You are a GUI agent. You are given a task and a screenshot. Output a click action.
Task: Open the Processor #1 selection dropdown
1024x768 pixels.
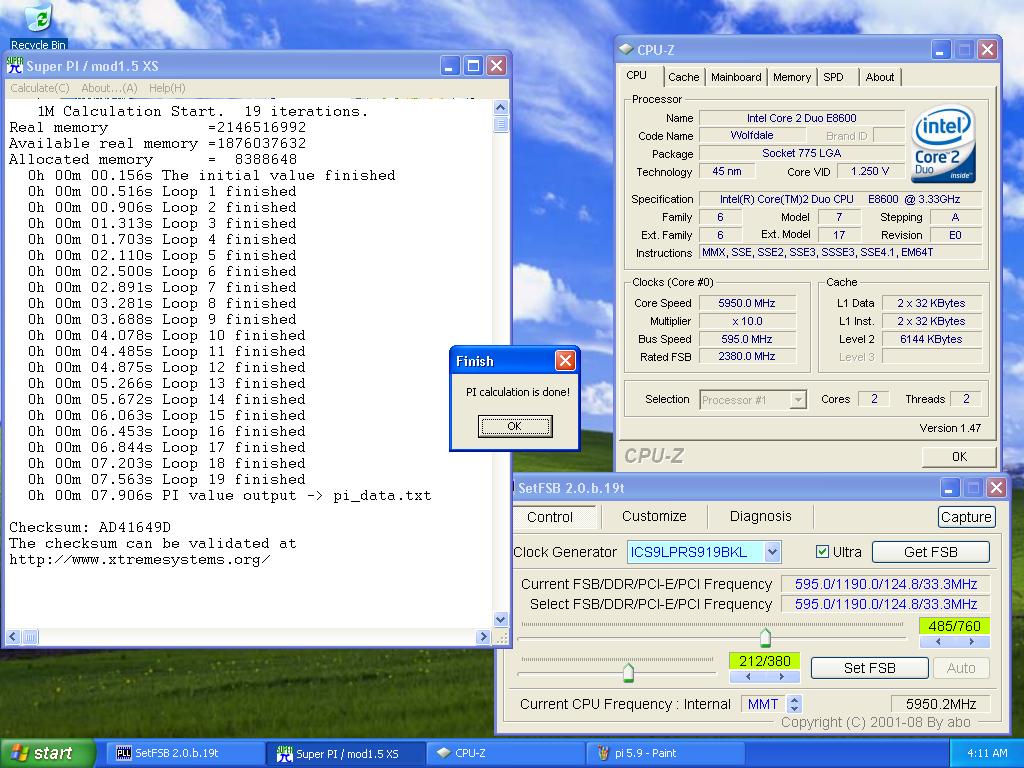coord(797,400)
